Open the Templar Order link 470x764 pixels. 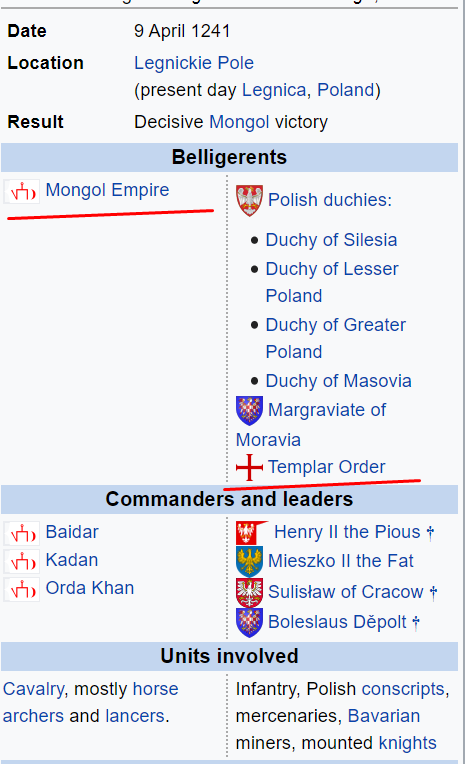[x=326, y=467]
